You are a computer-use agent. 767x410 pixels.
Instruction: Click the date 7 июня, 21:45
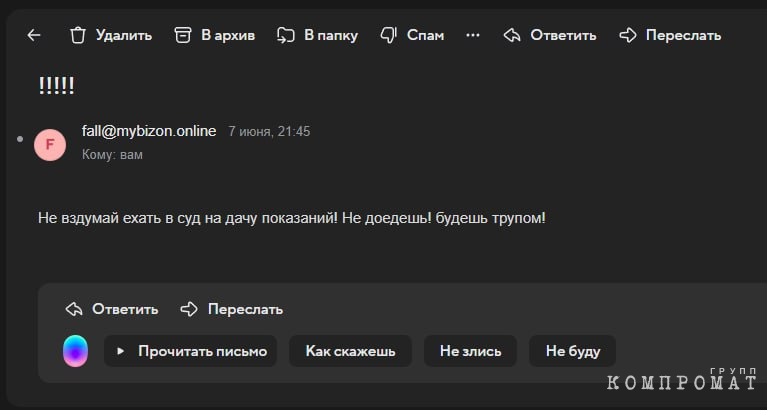tap(269, 132)
